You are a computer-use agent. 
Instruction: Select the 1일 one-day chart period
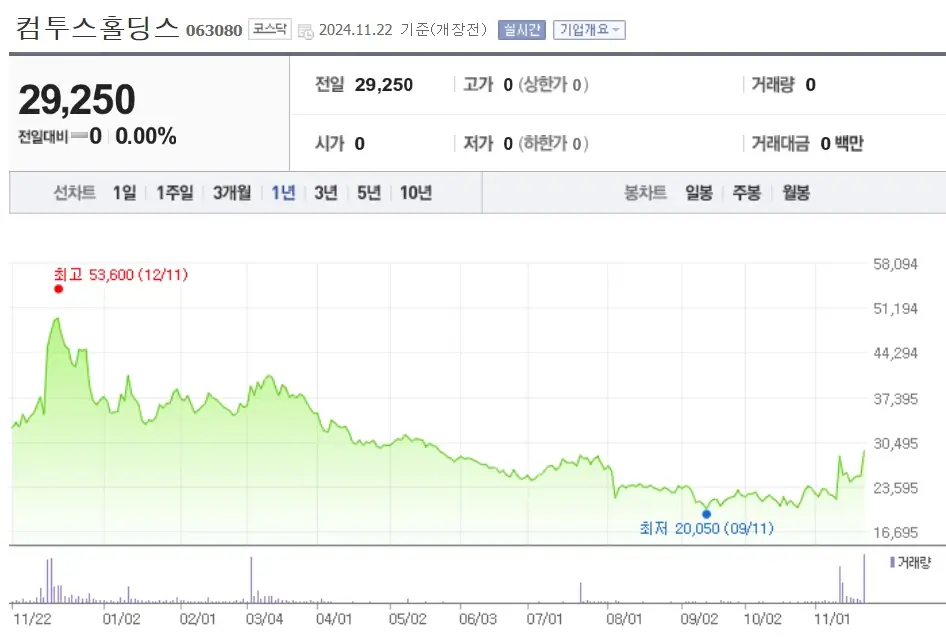[122, 193]
